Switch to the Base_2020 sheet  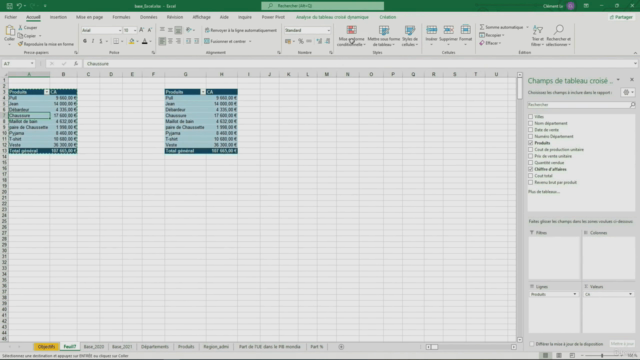coord(93,347)
